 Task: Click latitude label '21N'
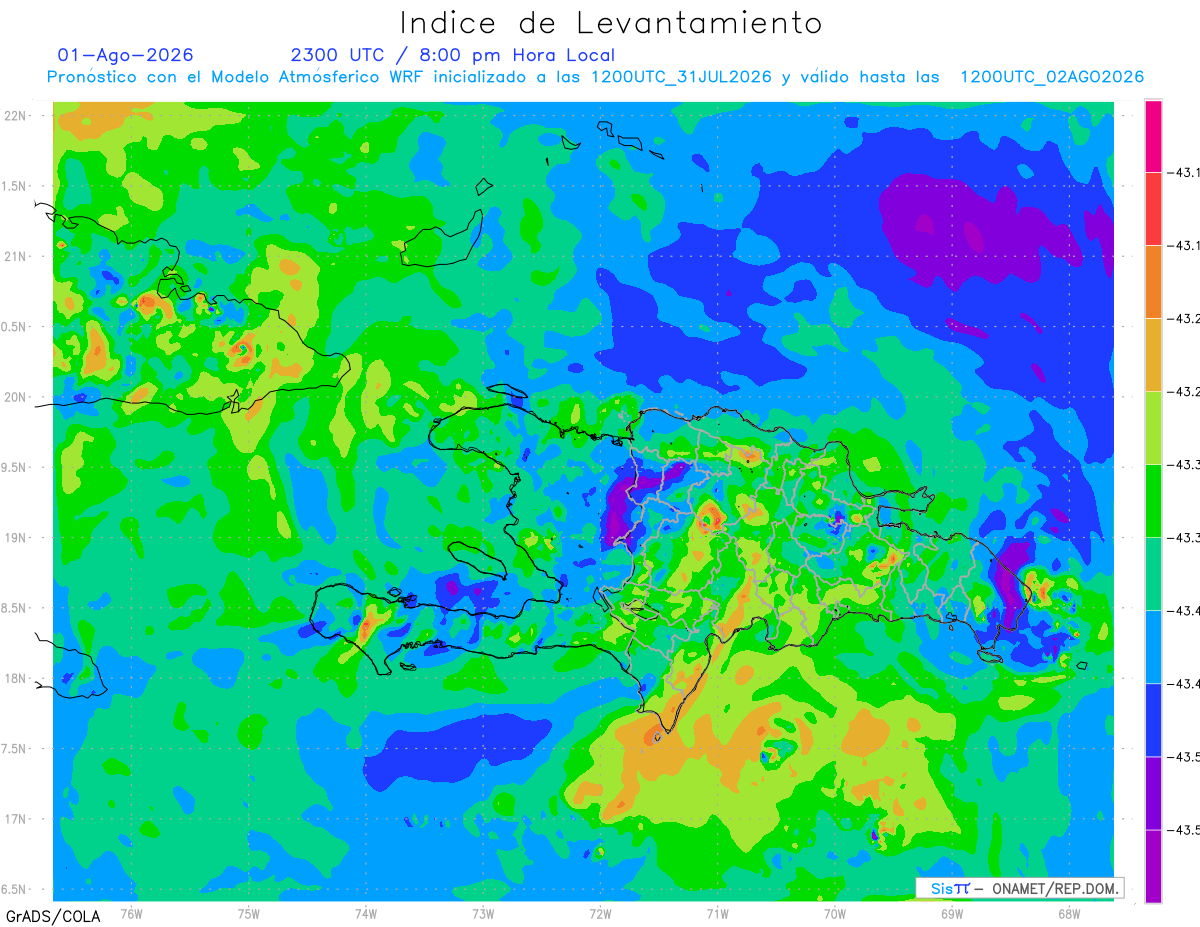pos(15,256)
